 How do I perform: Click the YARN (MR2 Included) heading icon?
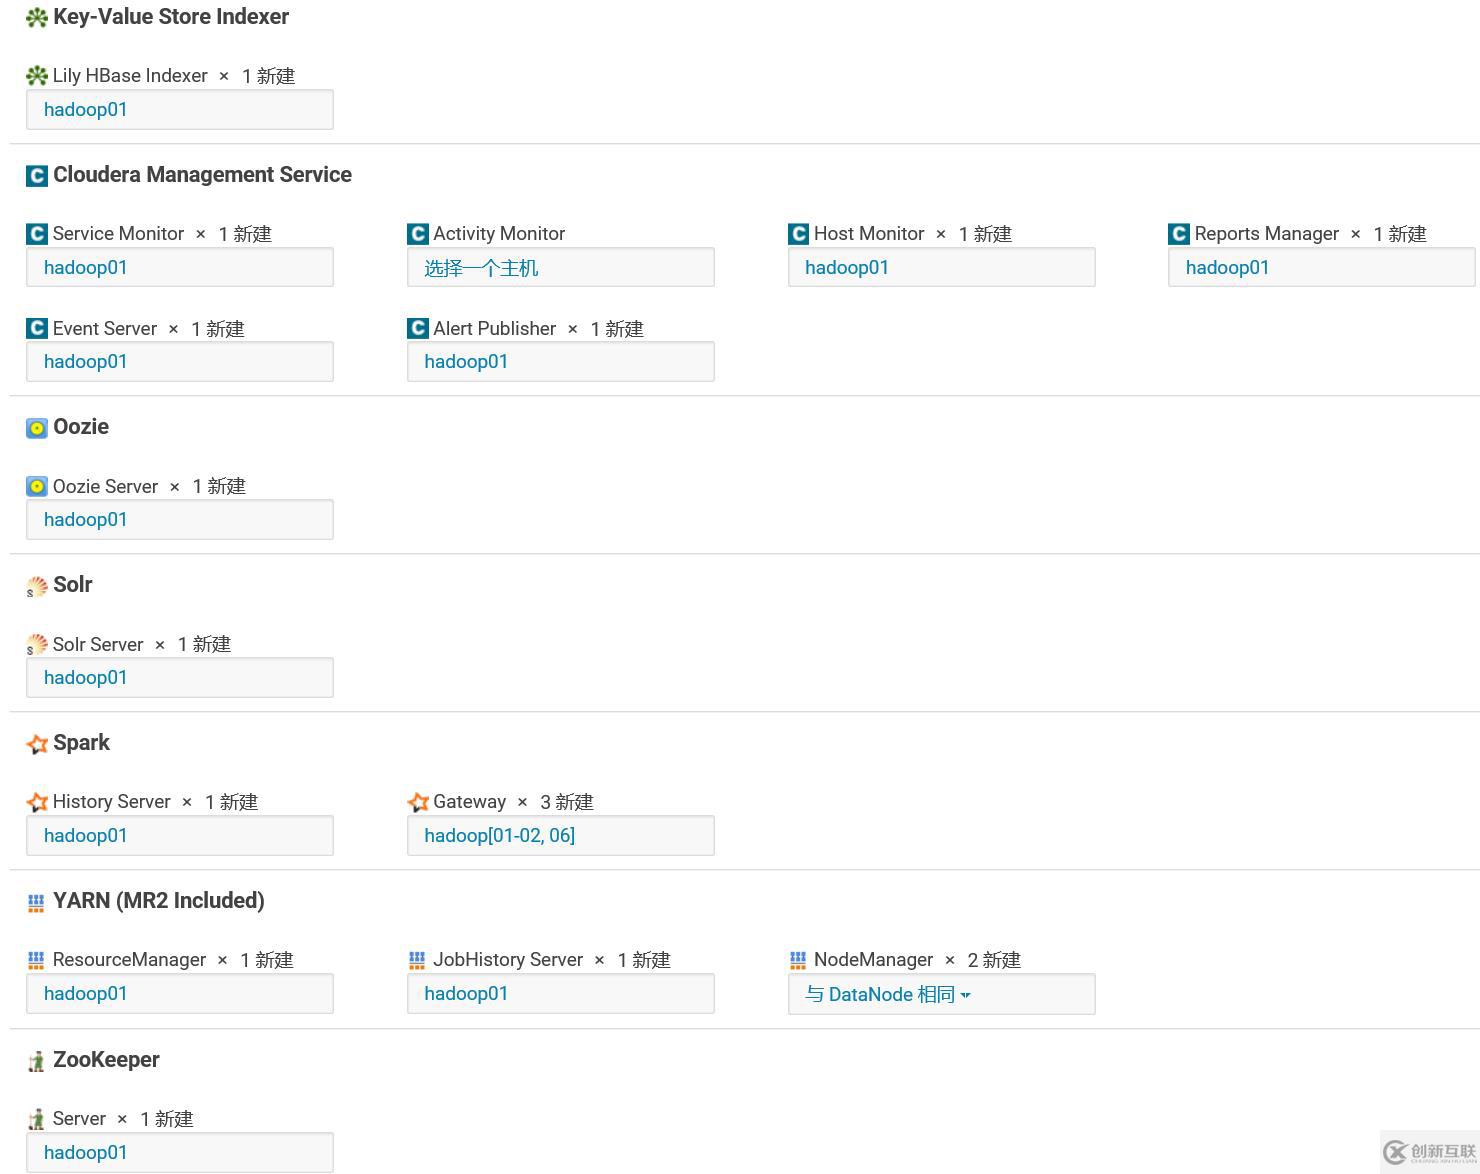coord(37,902)
